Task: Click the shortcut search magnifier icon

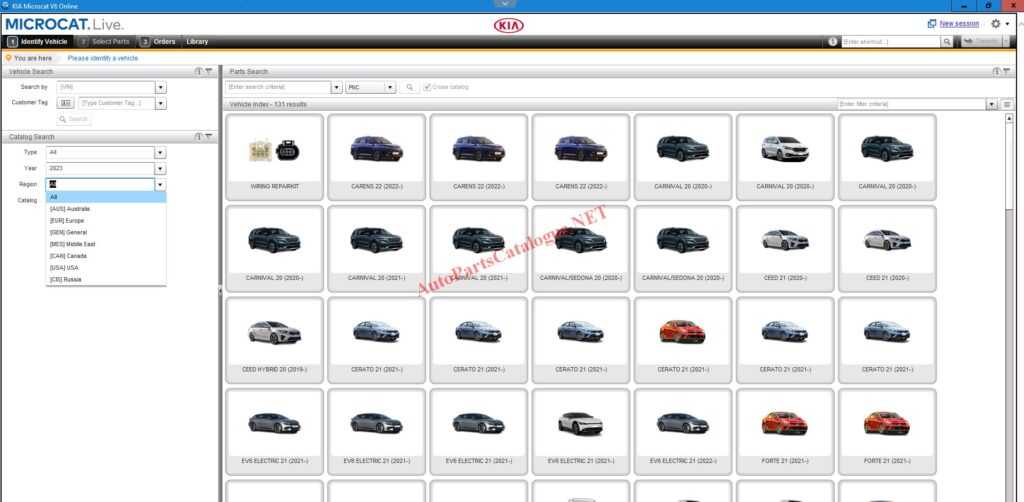Action: [x=946, y=42]
